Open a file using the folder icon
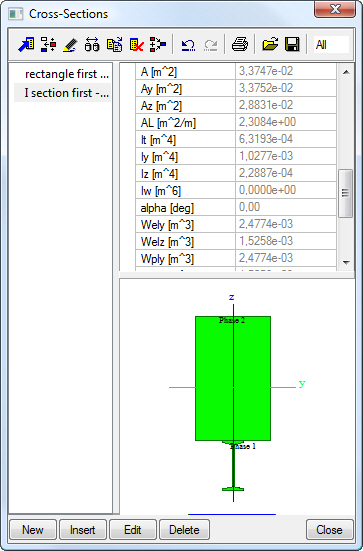Image resolution: width=363 pixels, height=551 pixels. (x=270, y=45)
